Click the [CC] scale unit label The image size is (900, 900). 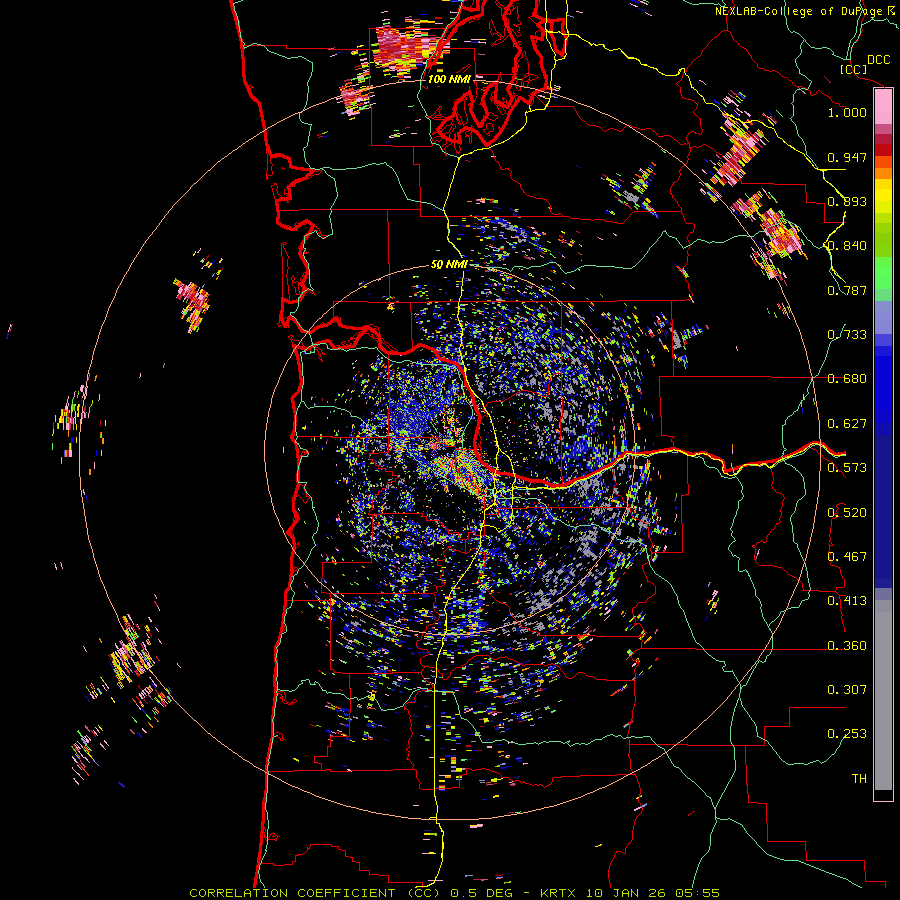pyautogui.click(x=854, y=69)
